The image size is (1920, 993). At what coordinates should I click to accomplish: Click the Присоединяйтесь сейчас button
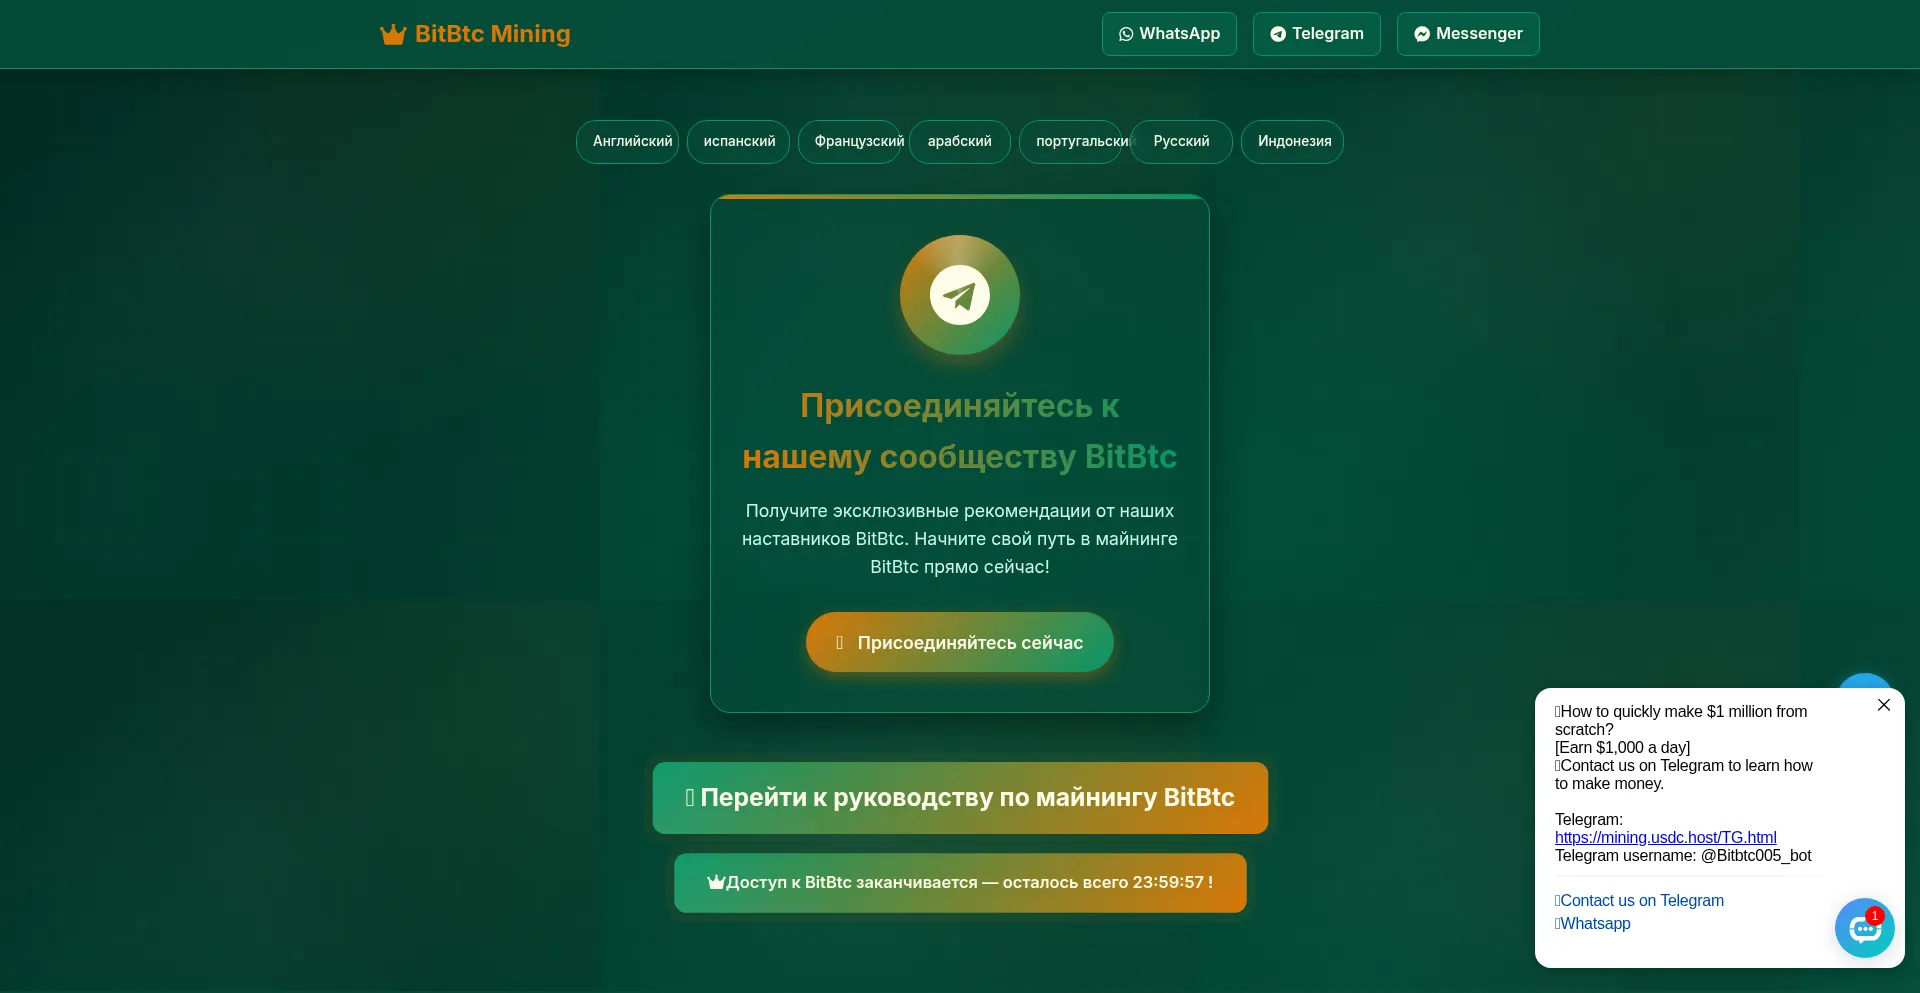pos(960,642)
